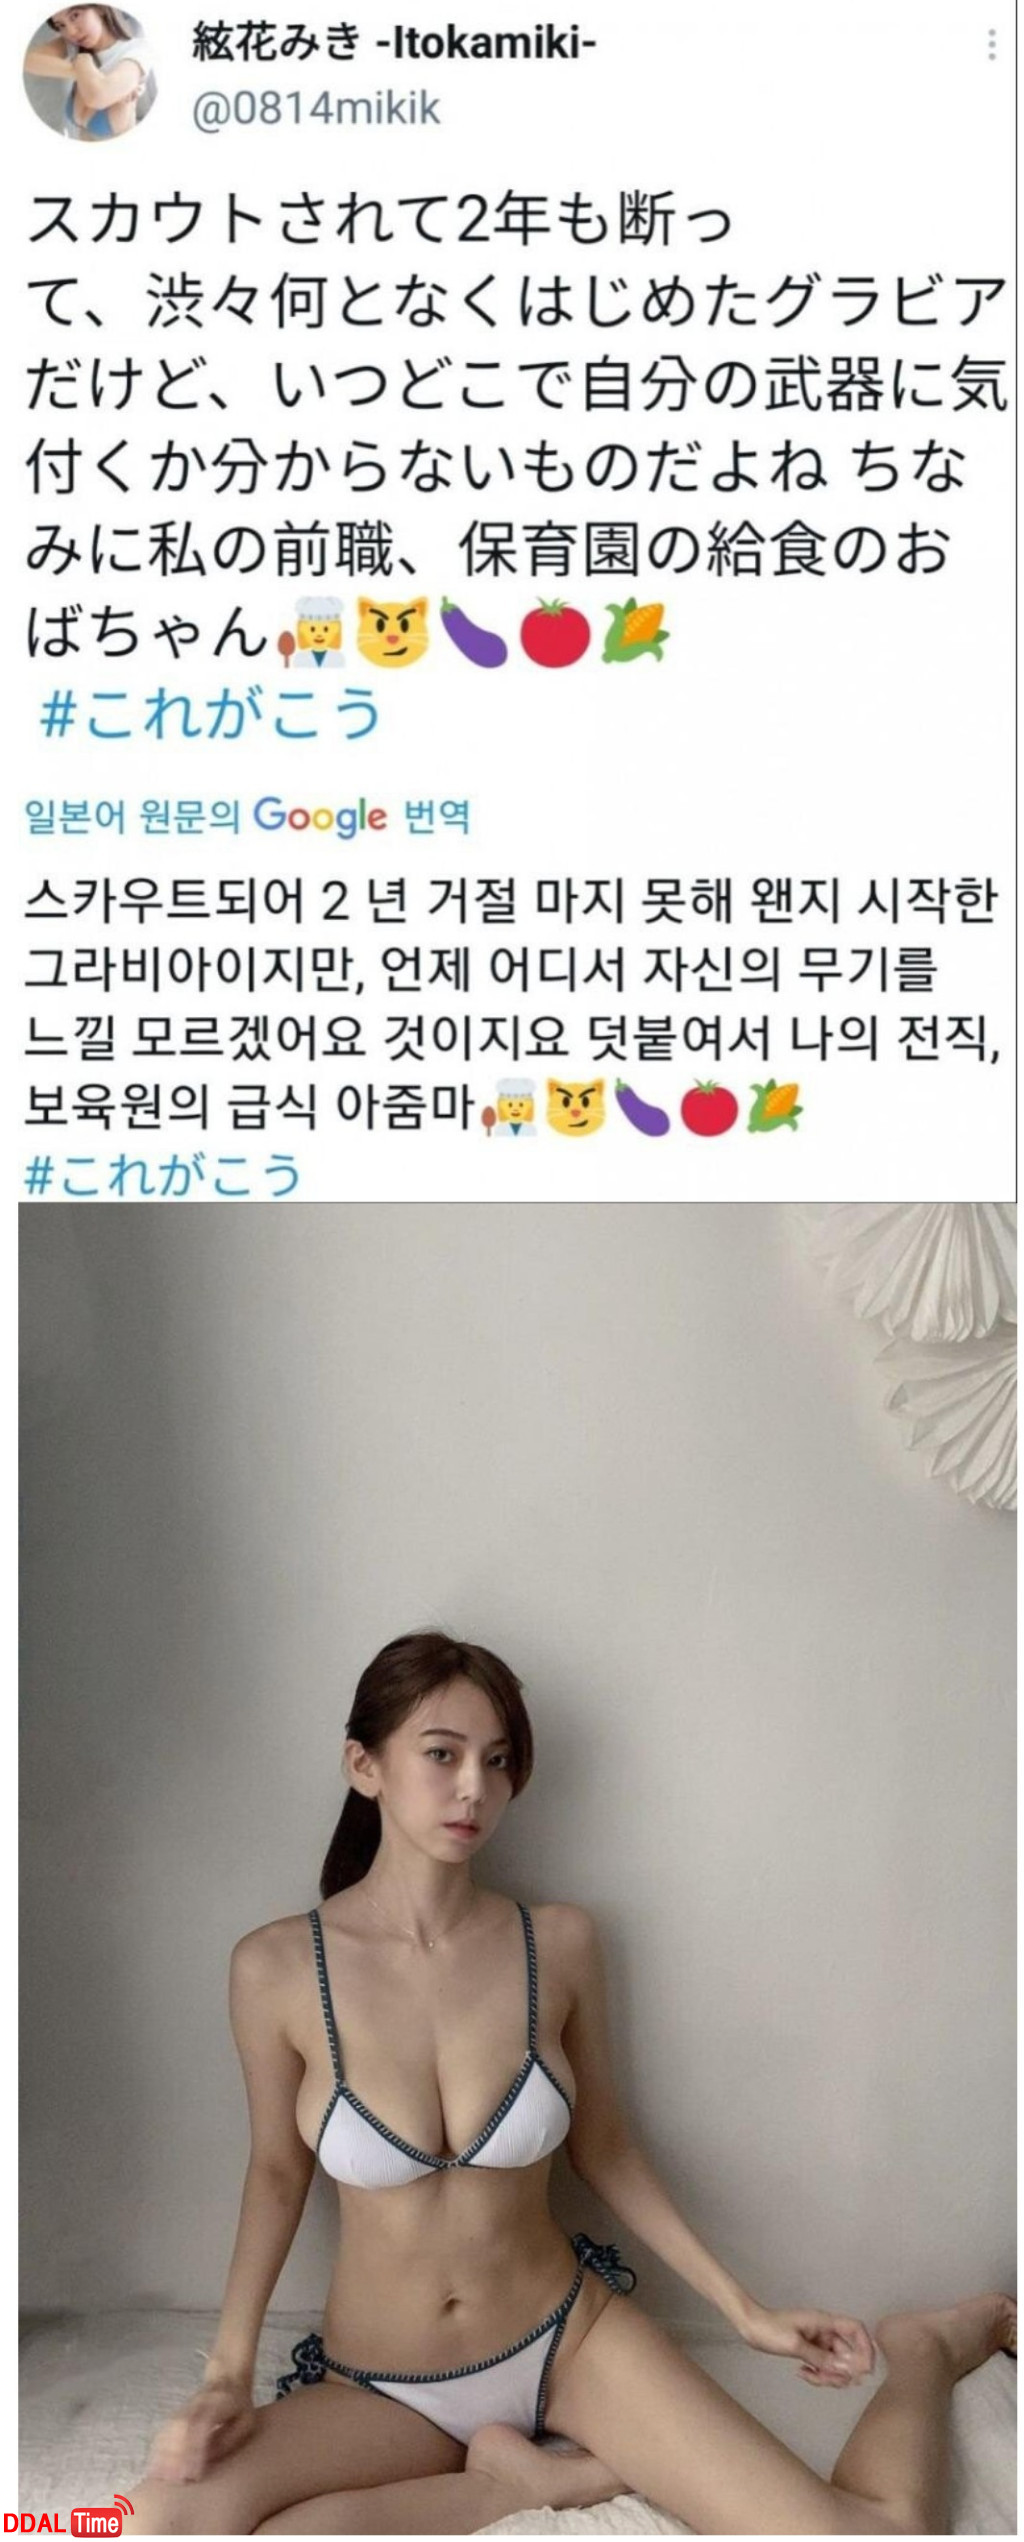Screen dimensions: 1024x2542
Task: Click the corn emoji in the Korean translation
Action: (775, 1106)
